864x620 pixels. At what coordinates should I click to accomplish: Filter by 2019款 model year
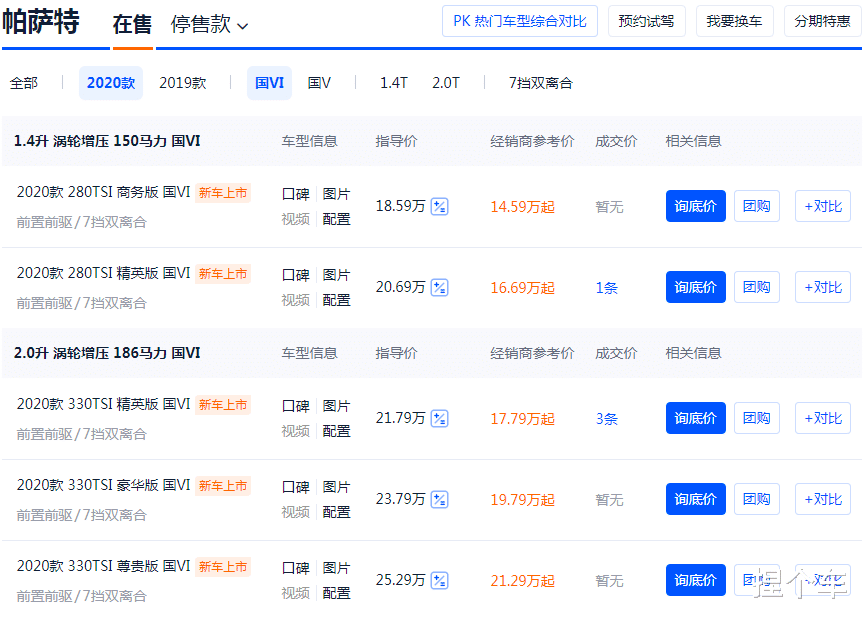click(182, 83)
